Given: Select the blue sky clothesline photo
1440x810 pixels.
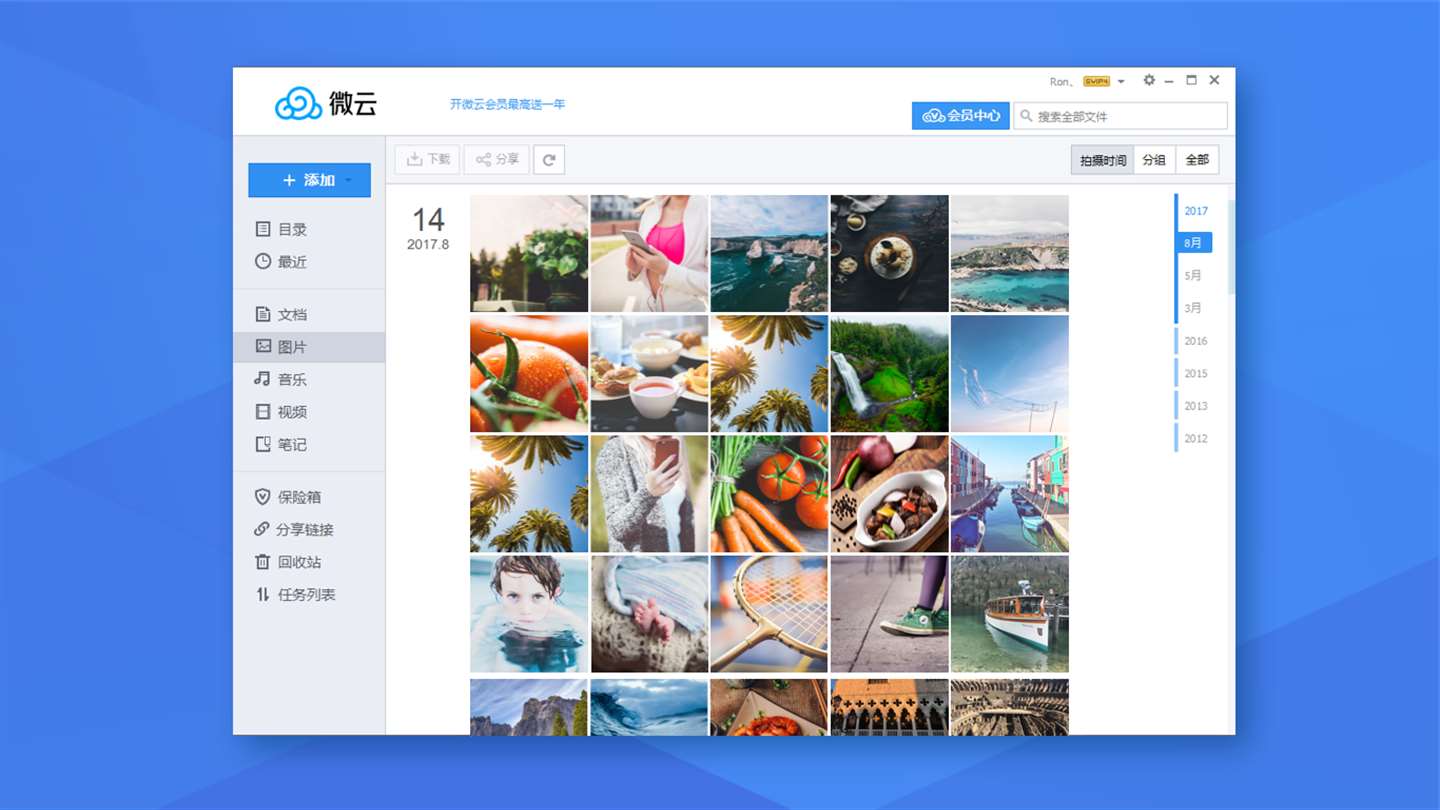Looking at the screenshot, I should (x=1009, y=374).
